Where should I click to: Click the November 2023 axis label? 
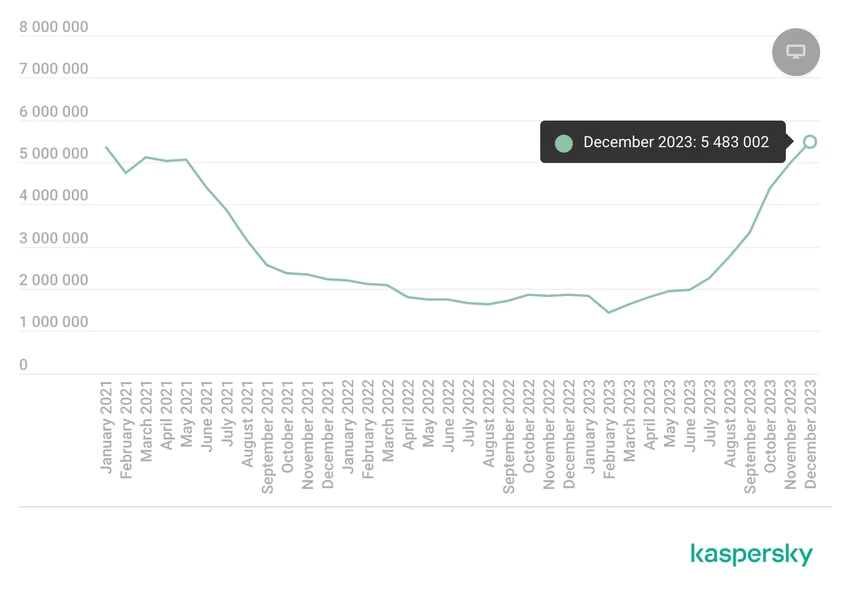coord(790,435)
